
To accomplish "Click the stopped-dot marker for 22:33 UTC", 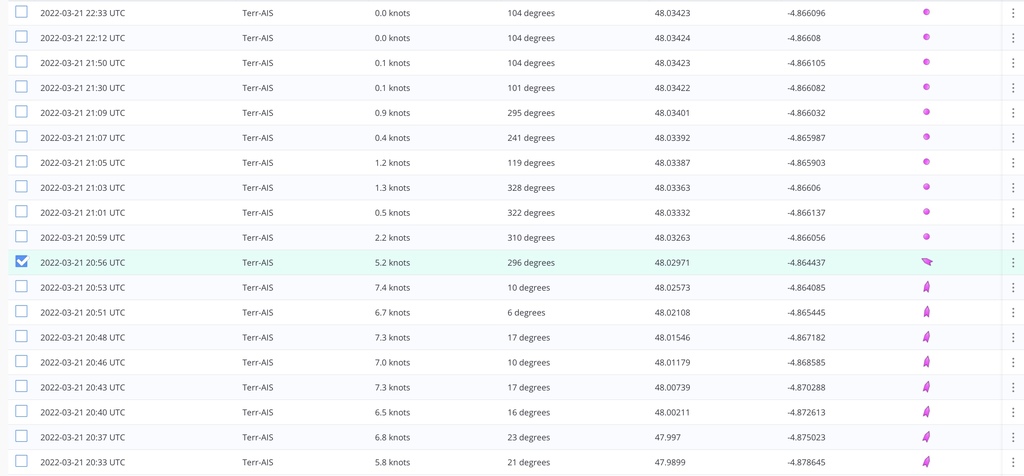I will tap(926, 12).
